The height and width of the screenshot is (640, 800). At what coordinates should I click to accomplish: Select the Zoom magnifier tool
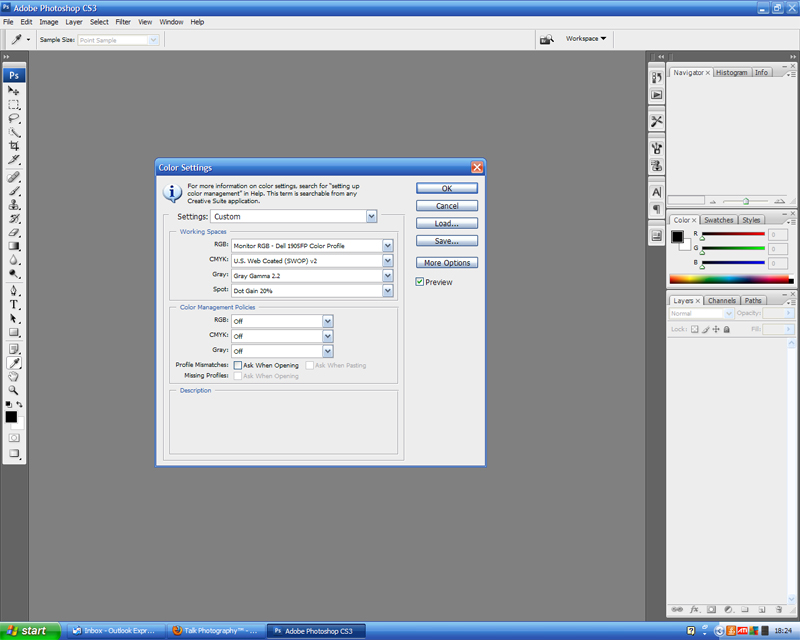pyautogui.click(x=14, y=390)
